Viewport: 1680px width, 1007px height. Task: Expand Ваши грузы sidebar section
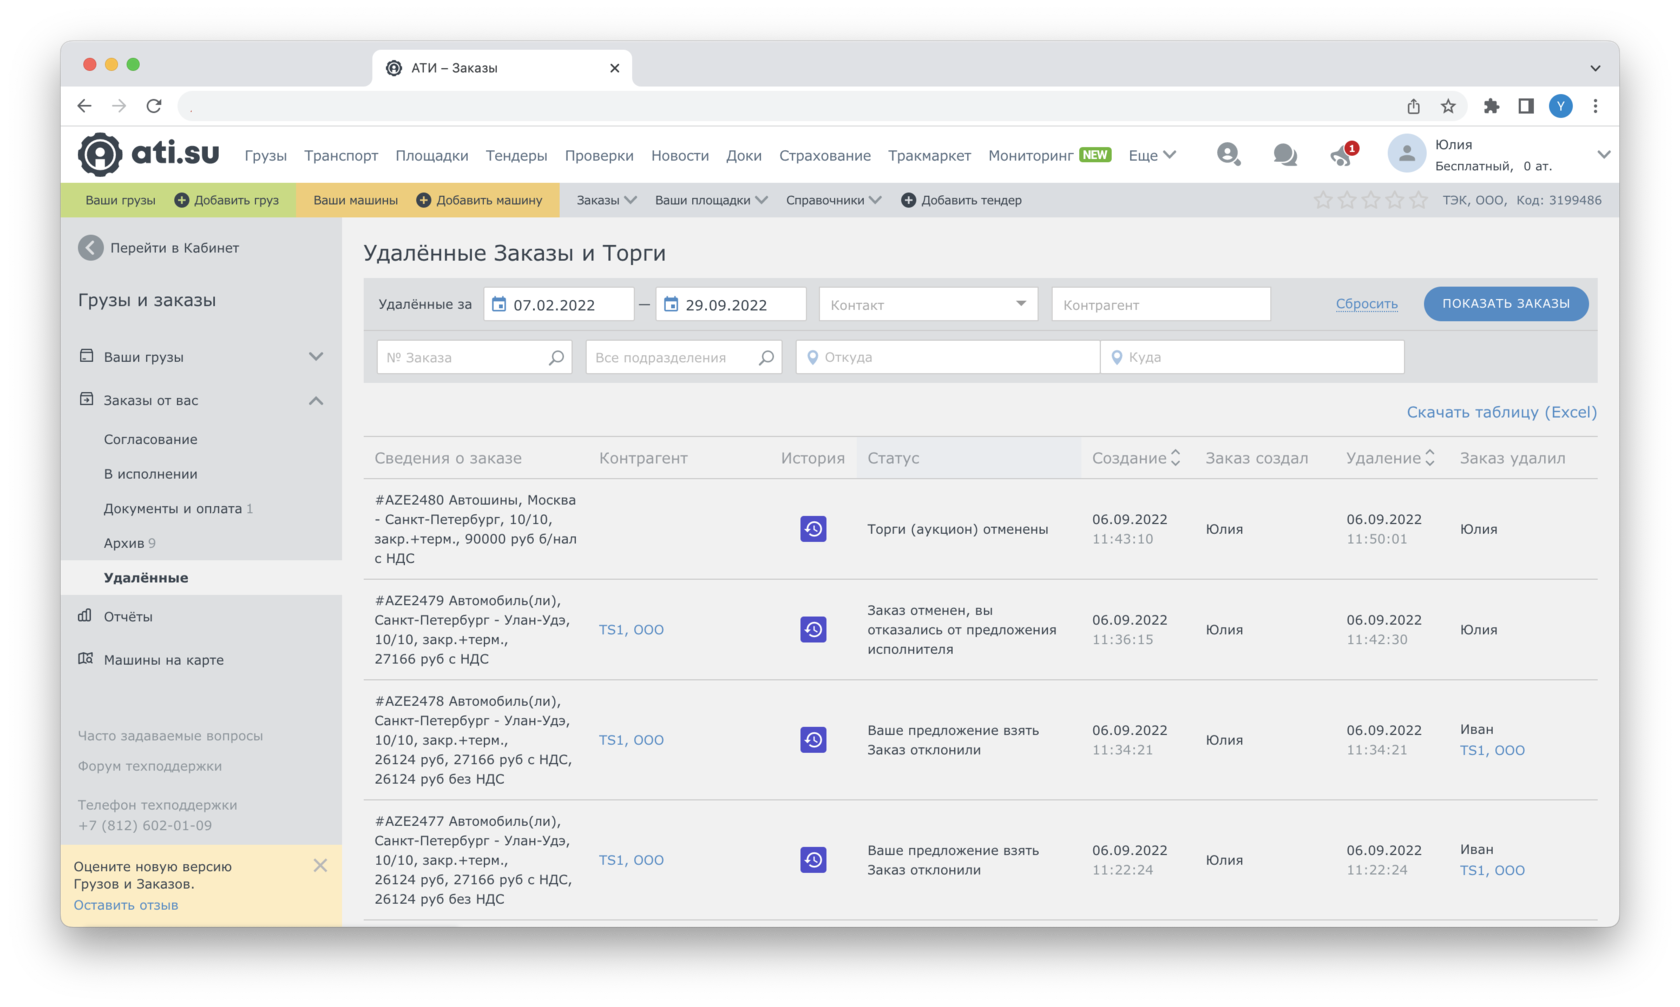pyautogui.click(x=316, y=357)
